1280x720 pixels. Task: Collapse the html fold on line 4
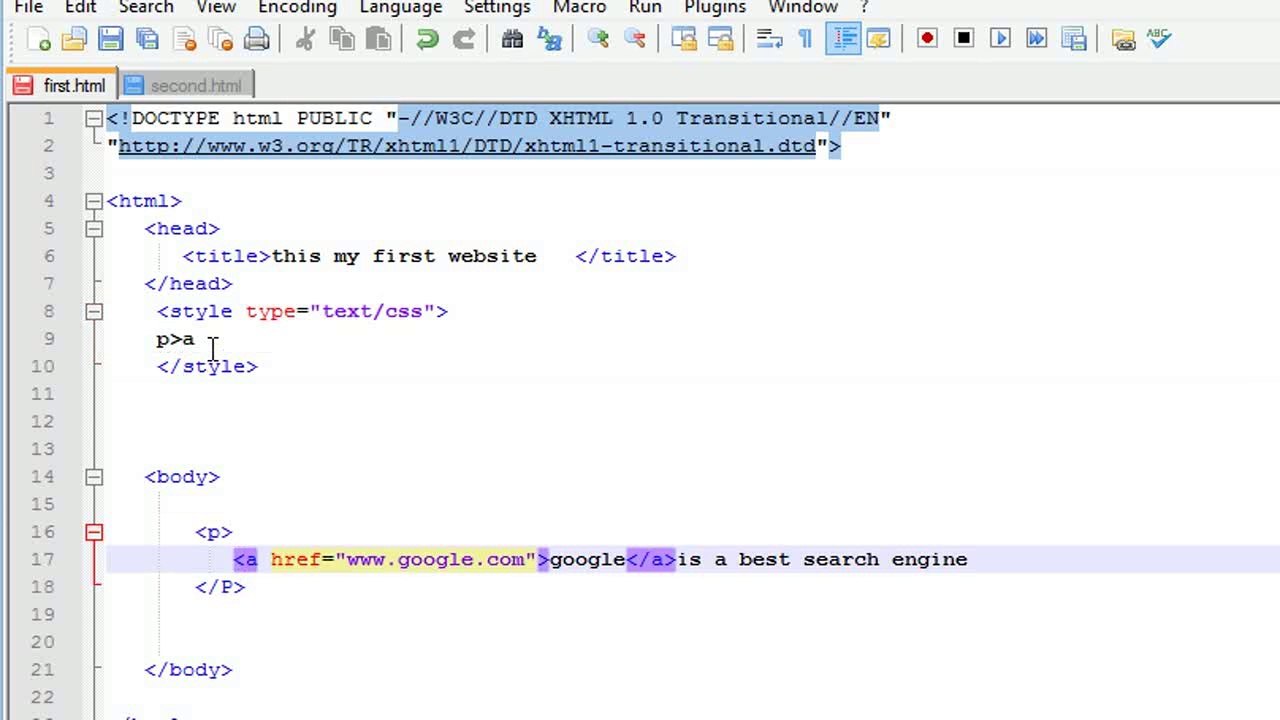93,202
